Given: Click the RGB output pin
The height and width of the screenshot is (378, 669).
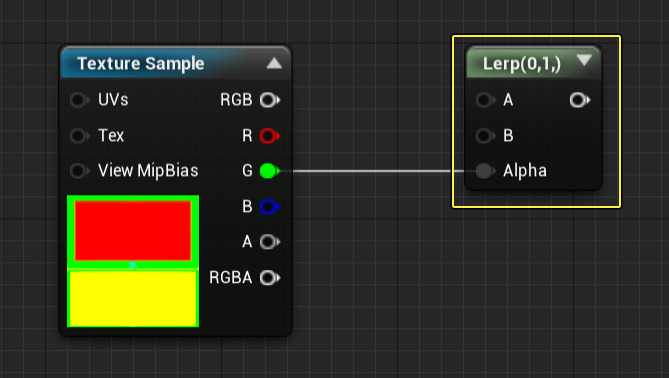Looking at the screenshot, I should 270,100.
